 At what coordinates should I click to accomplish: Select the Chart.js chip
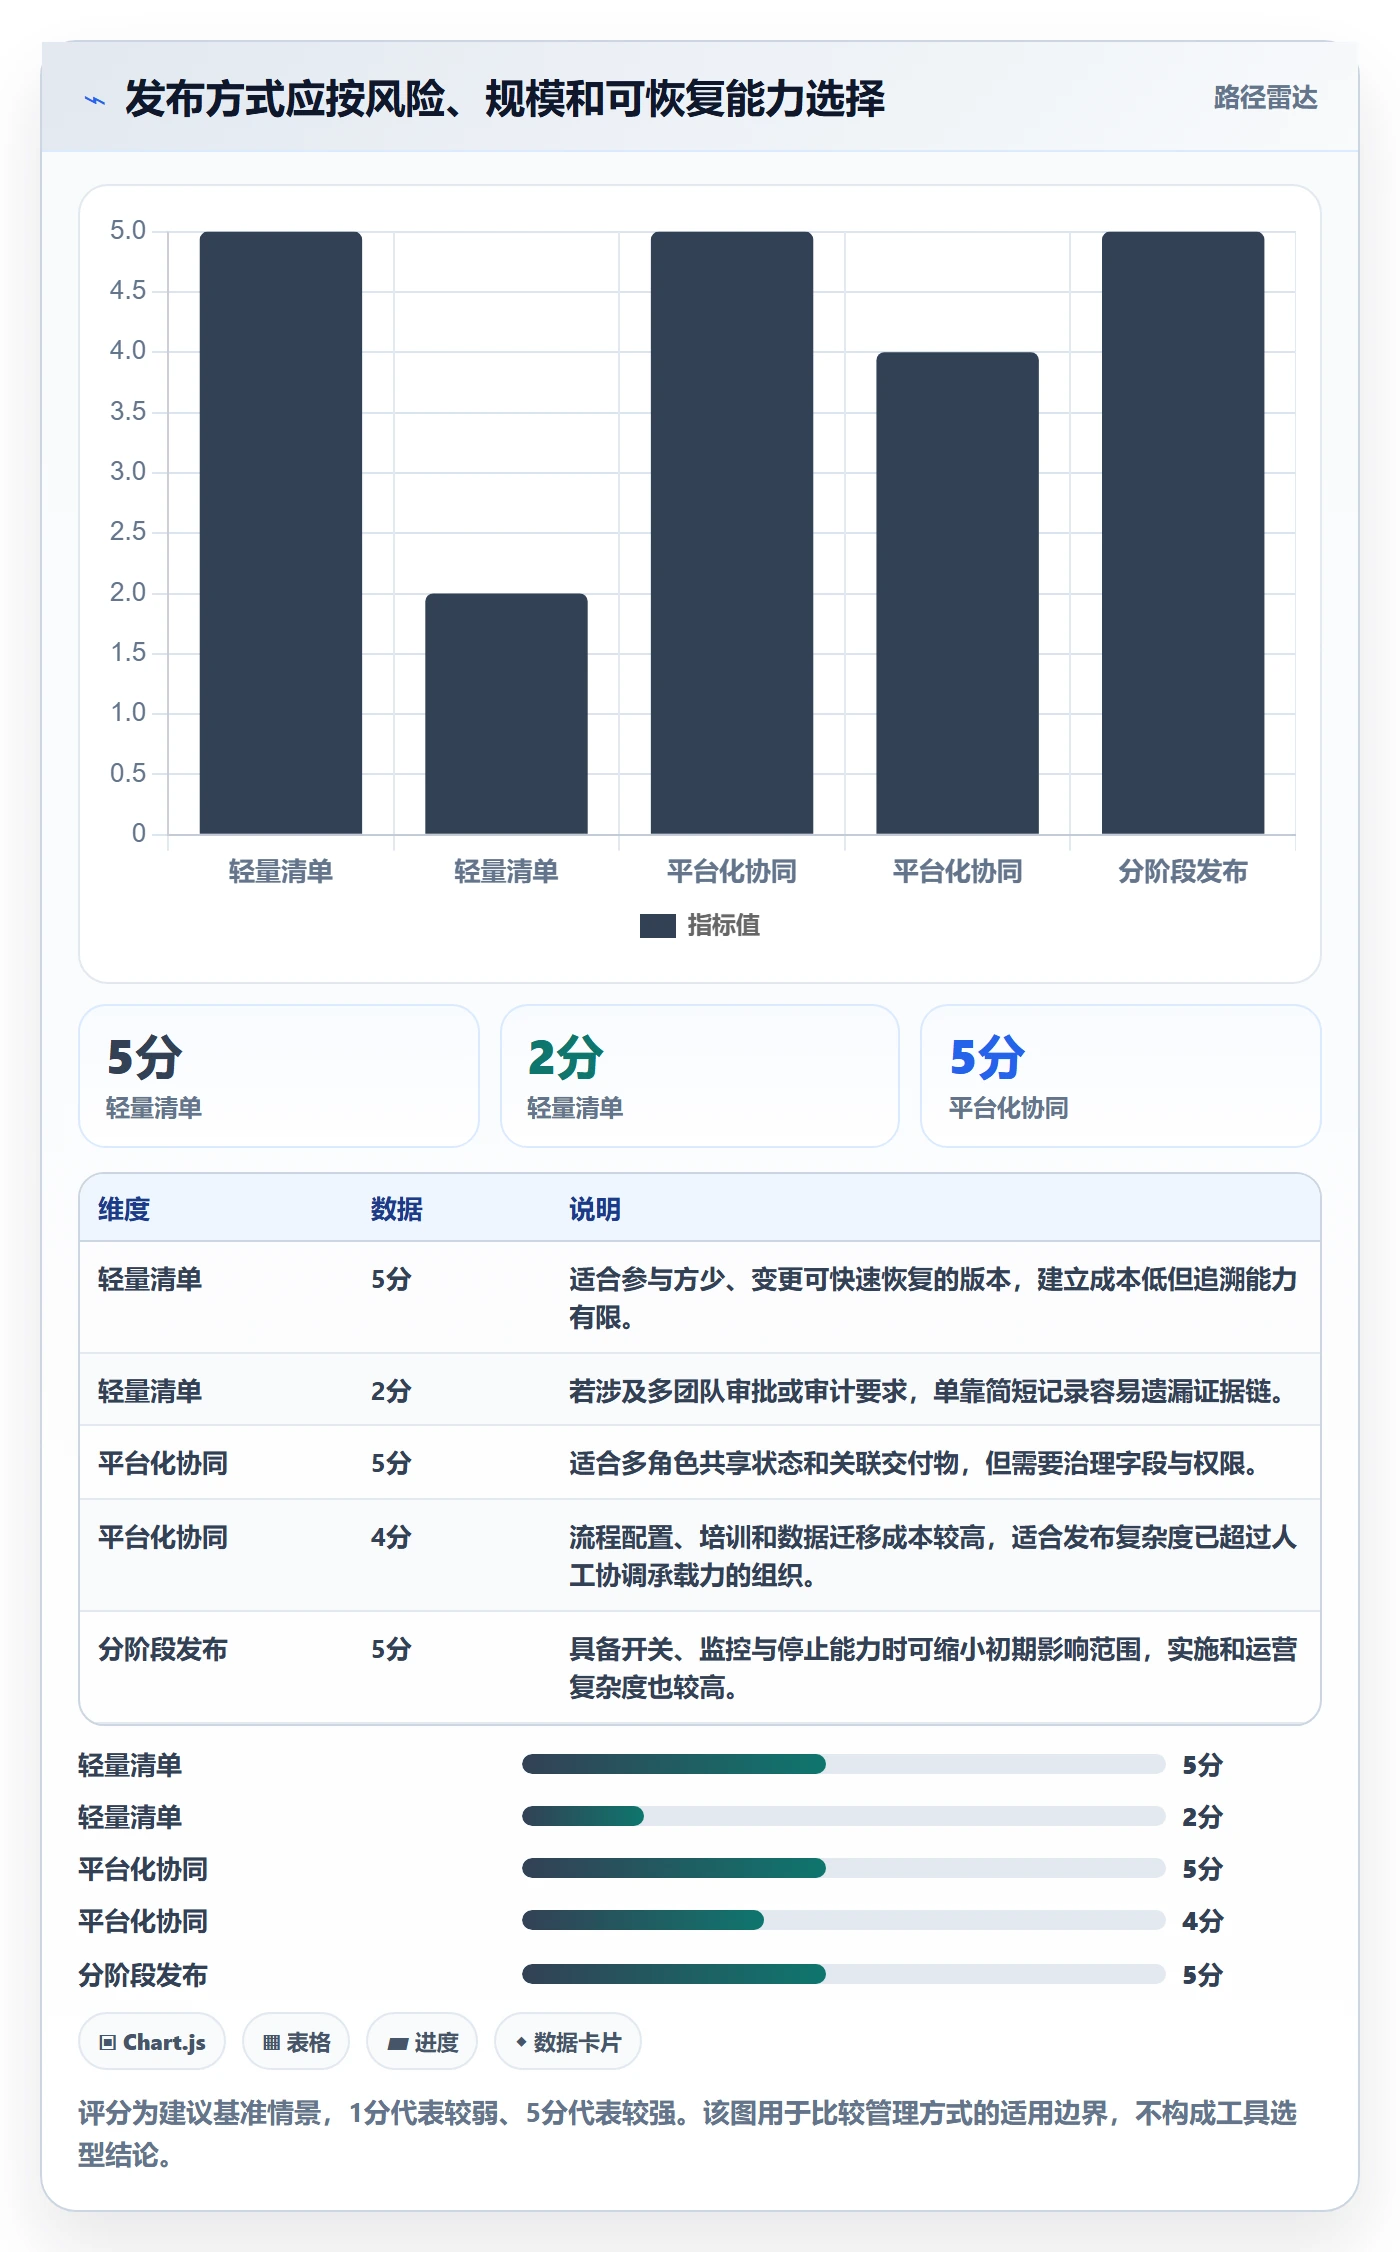152,2042
